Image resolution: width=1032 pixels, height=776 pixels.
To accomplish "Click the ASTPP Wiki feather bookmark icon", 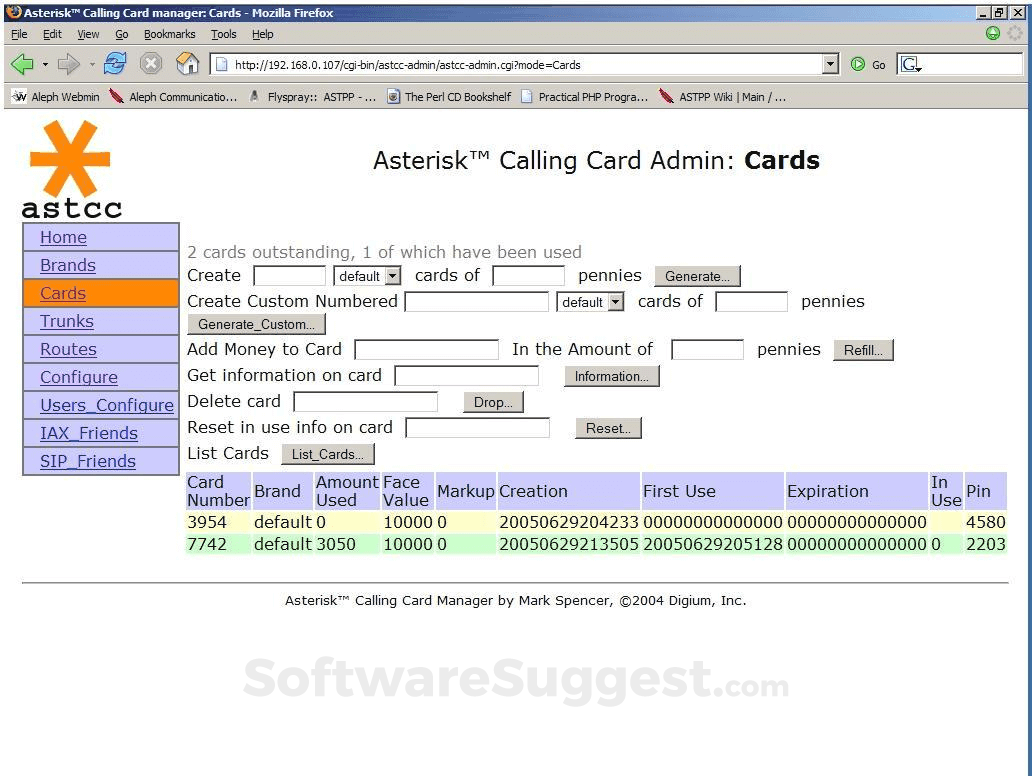I will [x=666, y=96].
